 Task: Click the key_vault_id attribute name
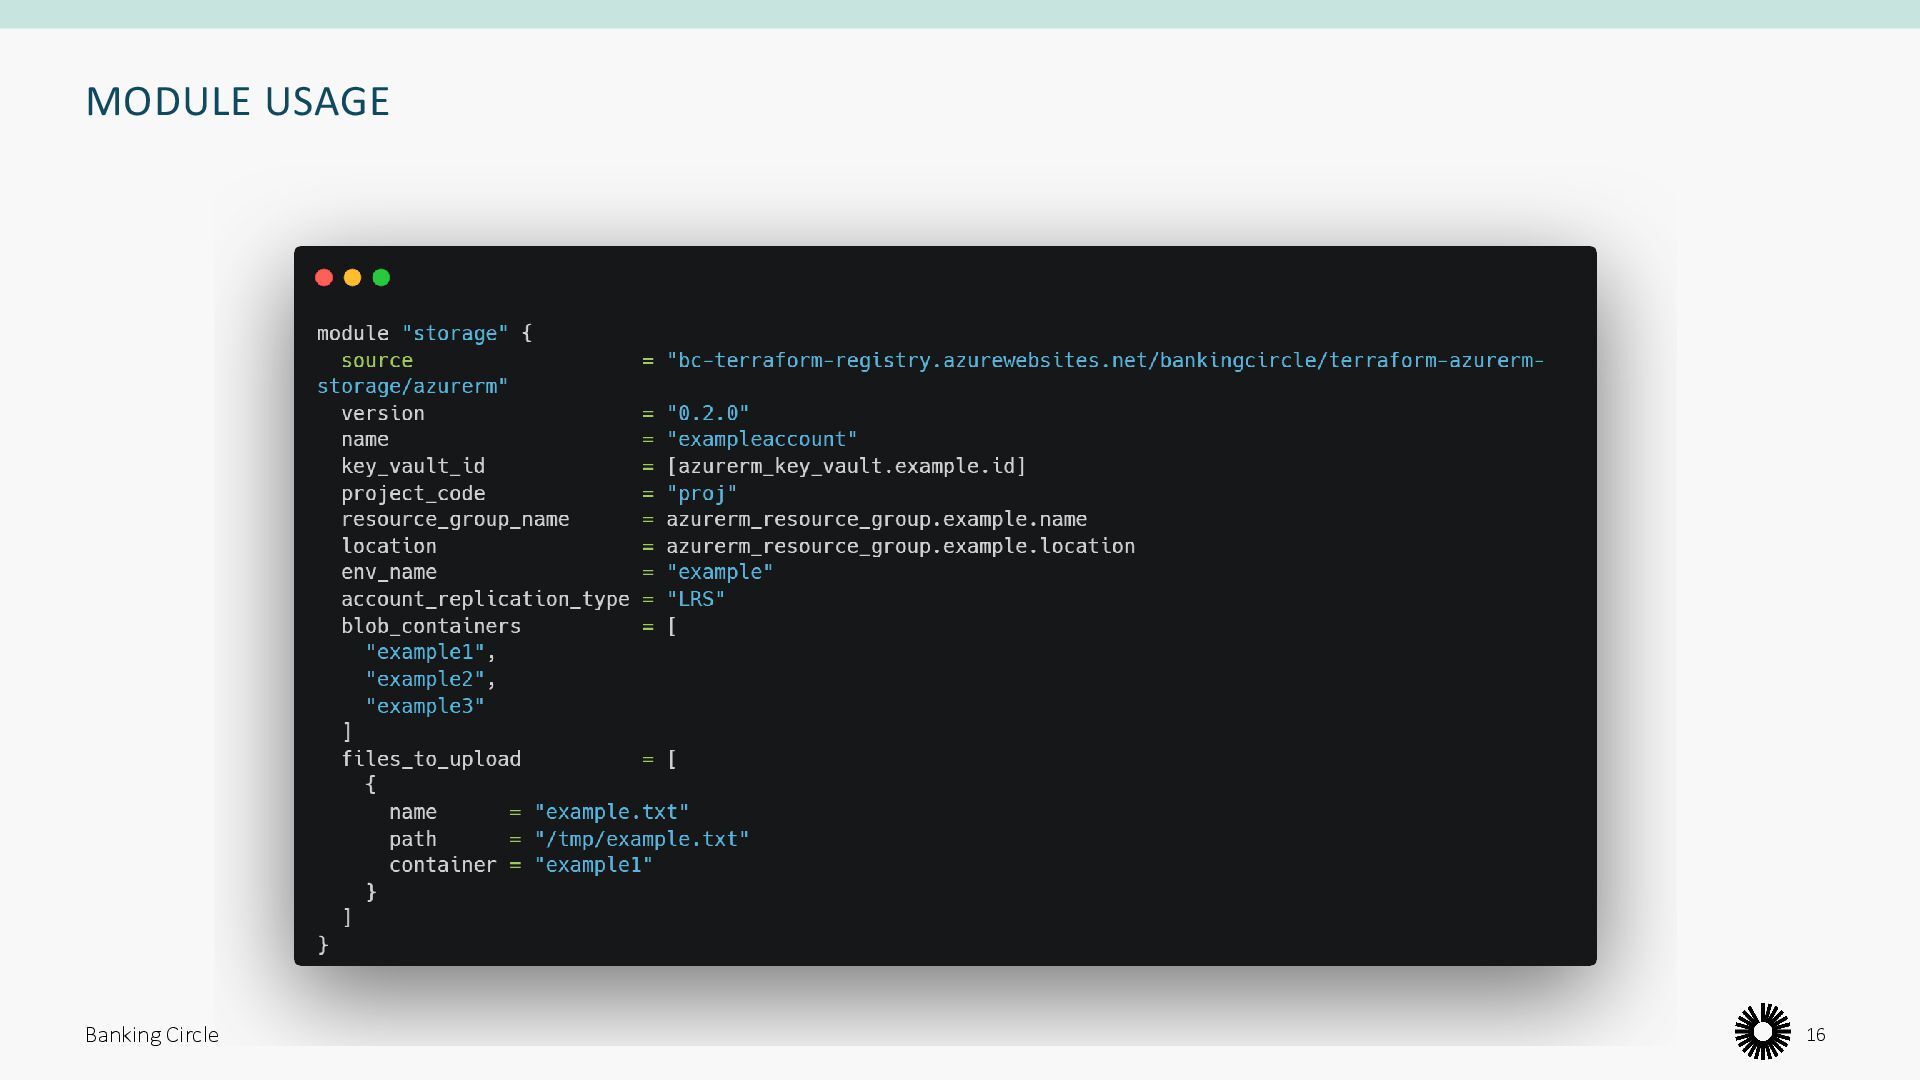point(412,466)
